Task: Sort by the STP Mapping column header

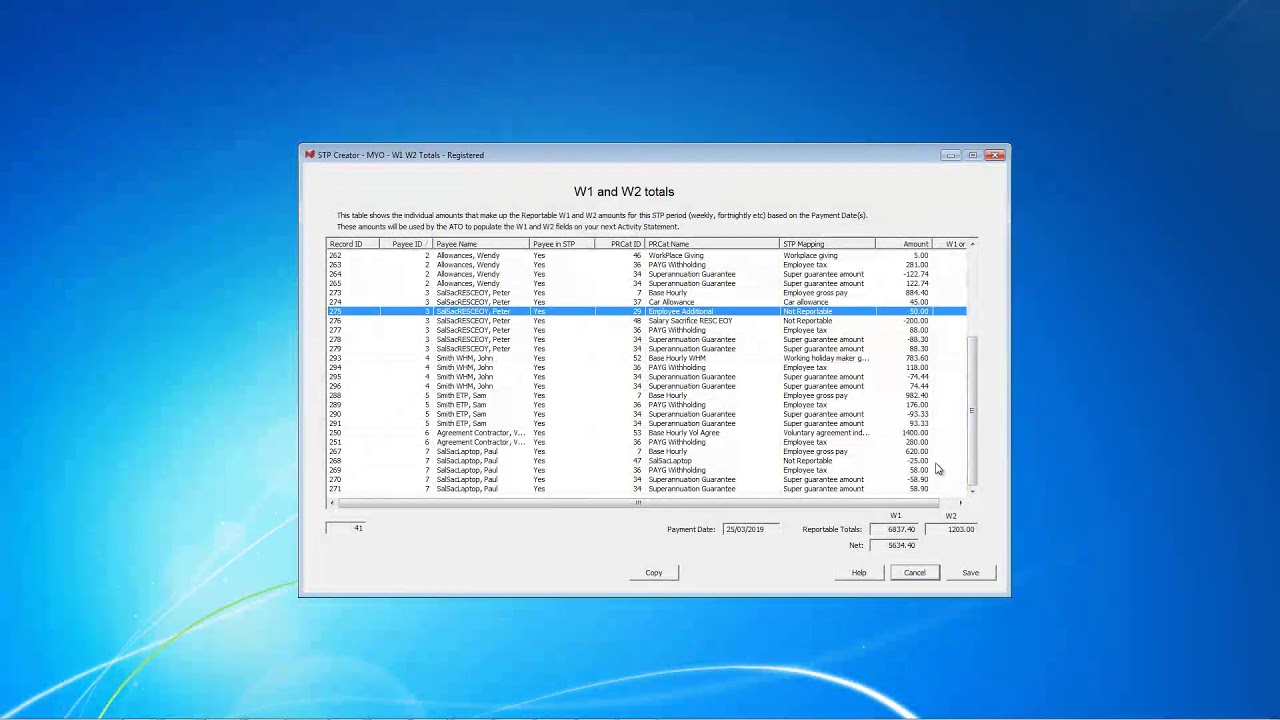Action: (827, 244)
